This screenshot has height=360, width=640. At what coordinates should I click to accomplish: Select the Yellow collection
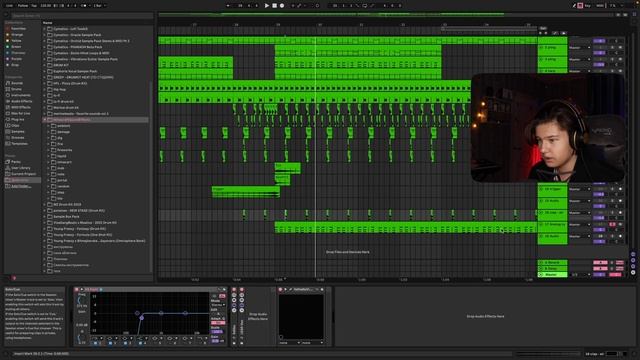coord(16,41)
